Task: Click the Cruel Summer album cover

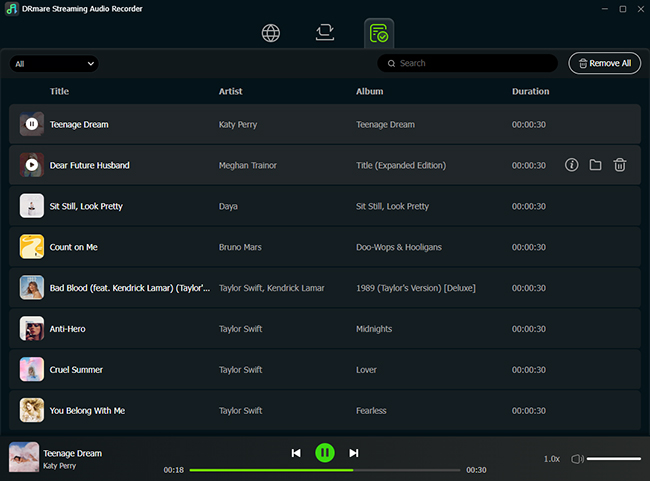Action: pyautogui.click(x=32, y=369)
